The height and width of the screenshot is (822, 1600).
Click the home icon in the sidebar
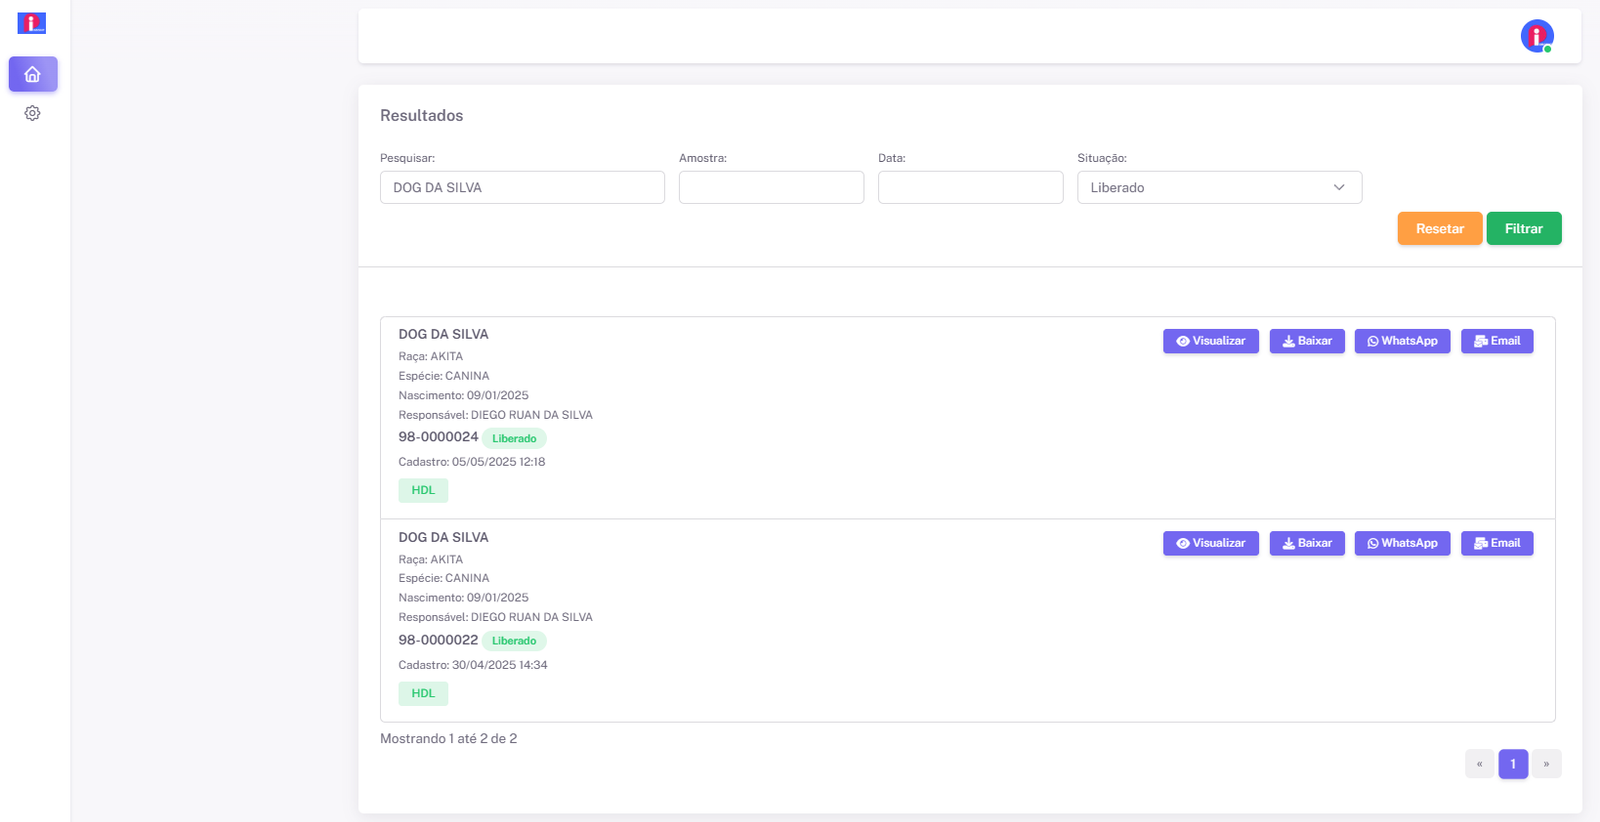click(33, 74)
